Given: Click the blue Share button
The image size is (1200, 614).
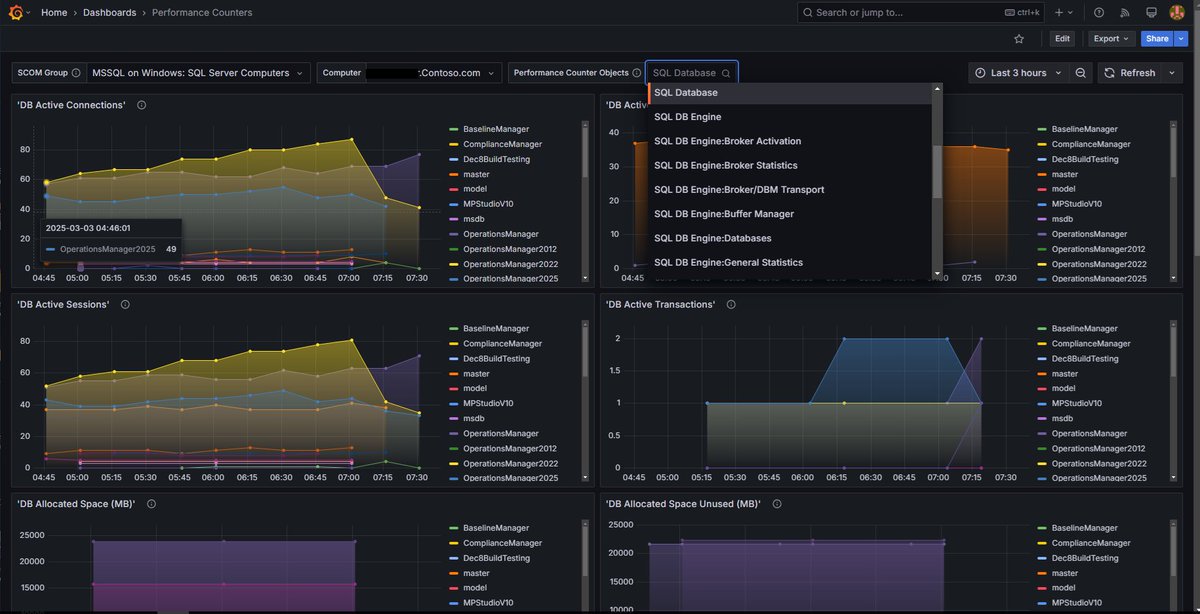Looking at the screenshot, I should click(x=1157, y=39).
